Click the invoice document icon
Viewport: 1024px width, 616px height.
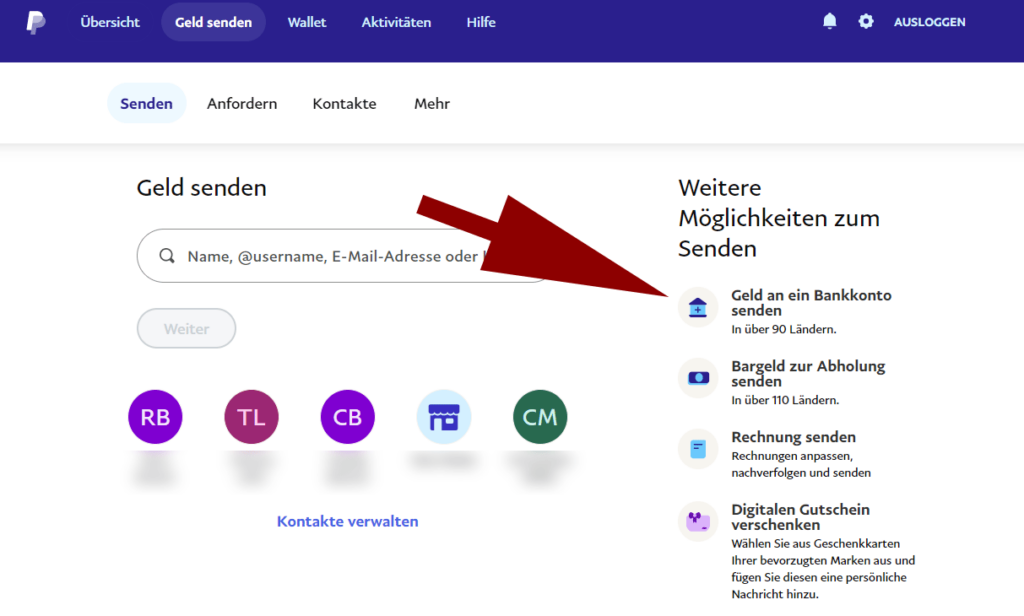point(698,449)
